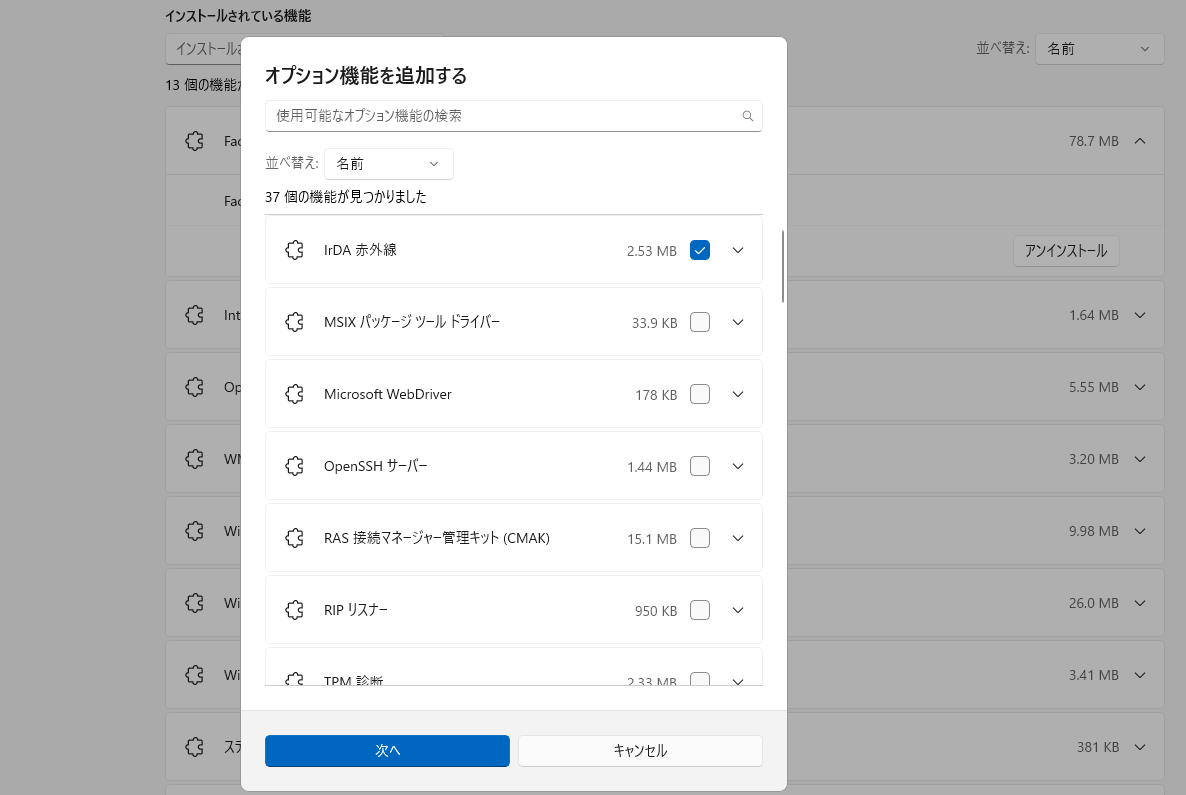1186x795 pixels.
Task: Uncheck the IrDA 赤外線 checkbox
Action: [x=700, y=250]
